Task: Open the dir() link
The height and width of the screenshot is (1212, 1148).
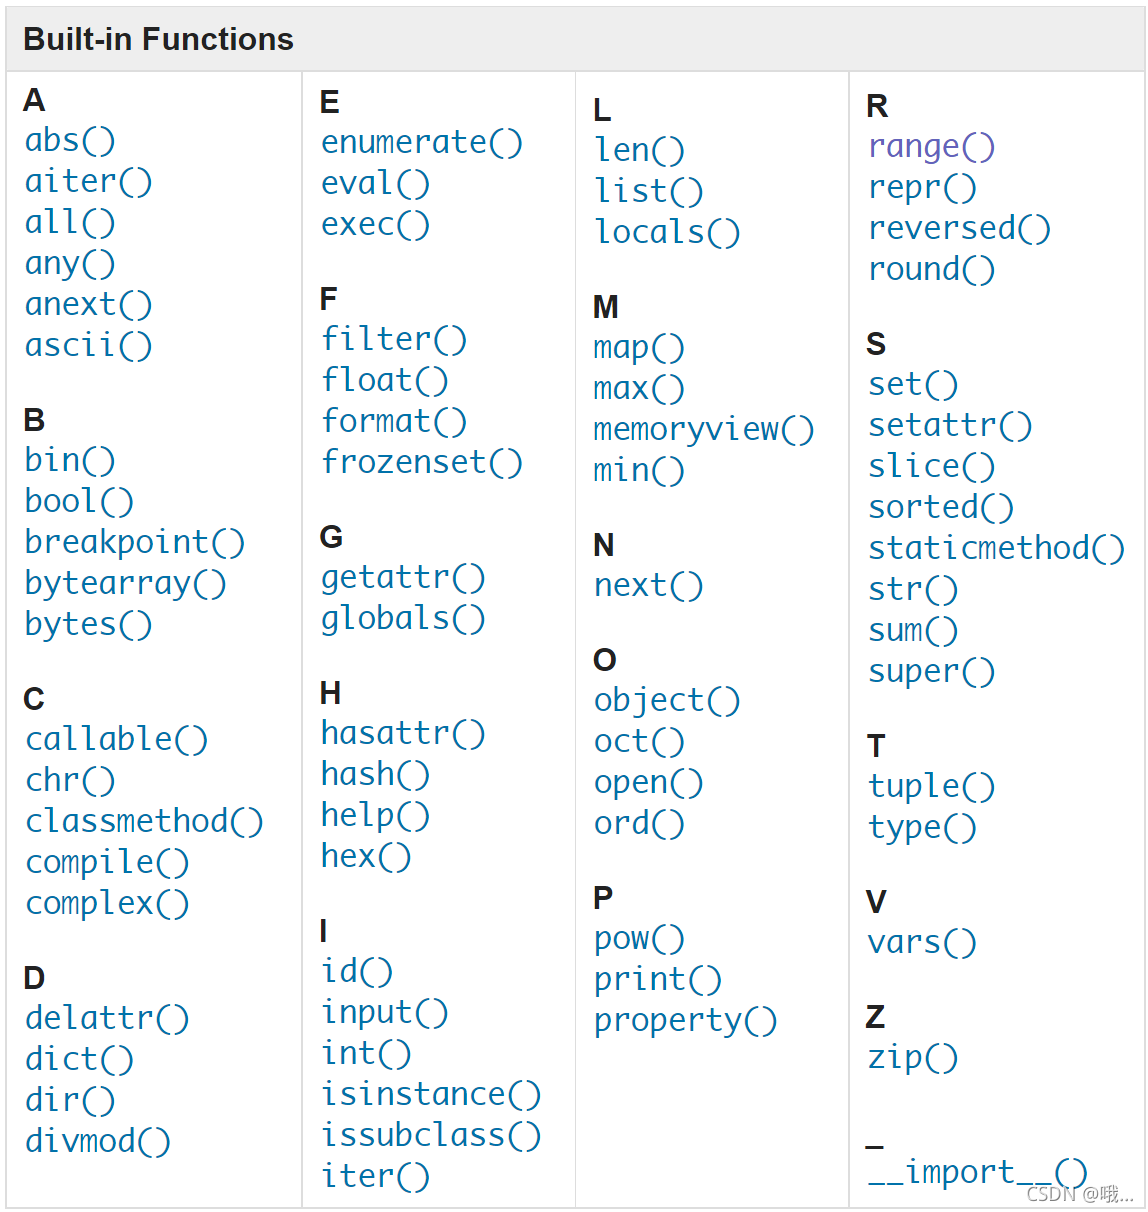Action: click(x=70, y=1101)
